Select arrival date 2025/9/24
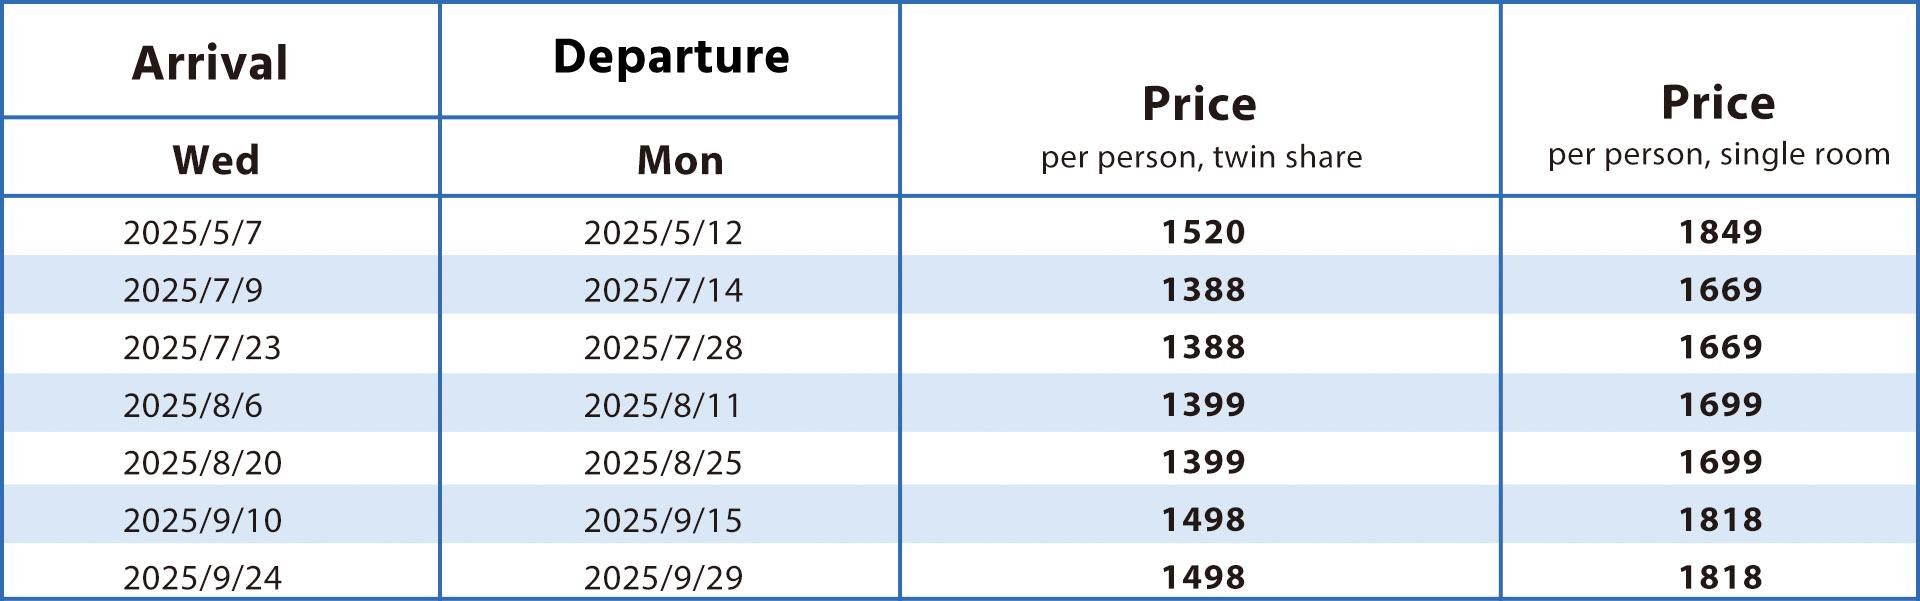 tap(202, 577)
